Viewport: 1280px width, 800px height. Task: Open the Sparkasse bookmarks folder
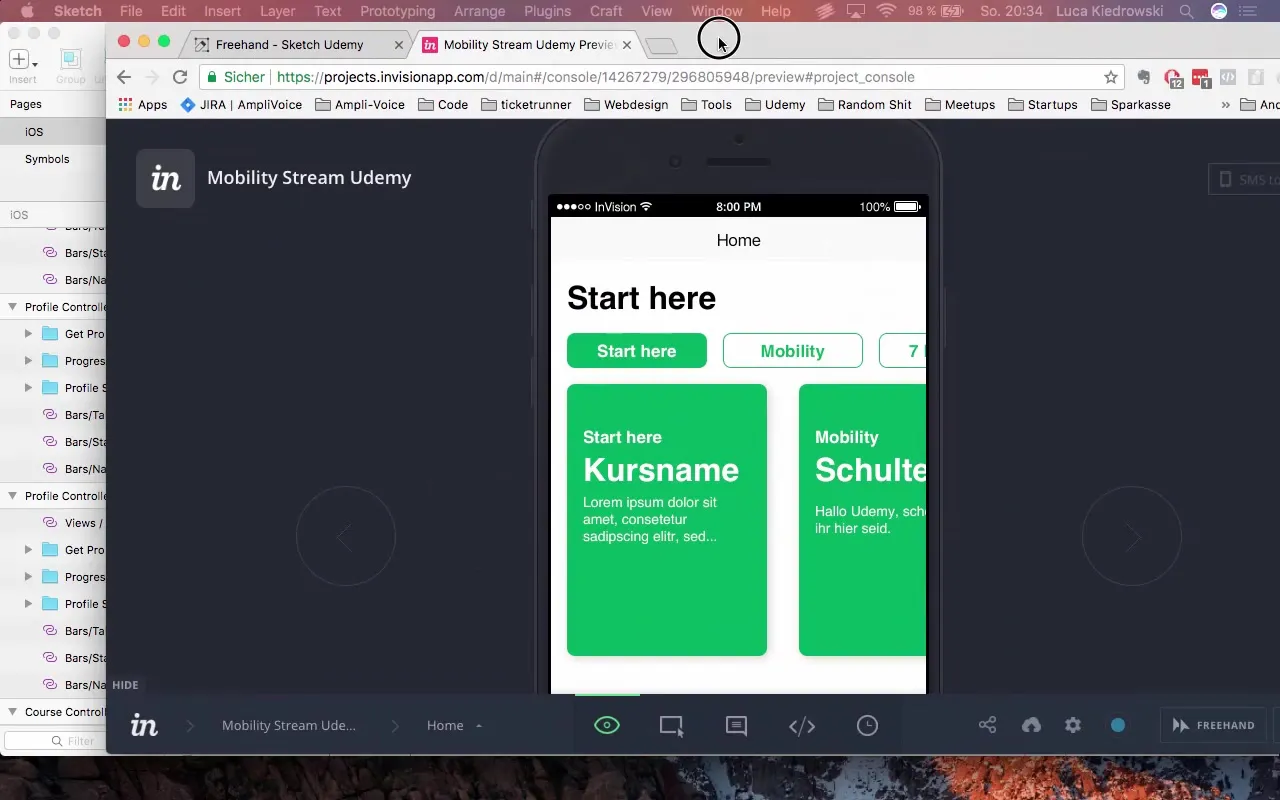1131,104
